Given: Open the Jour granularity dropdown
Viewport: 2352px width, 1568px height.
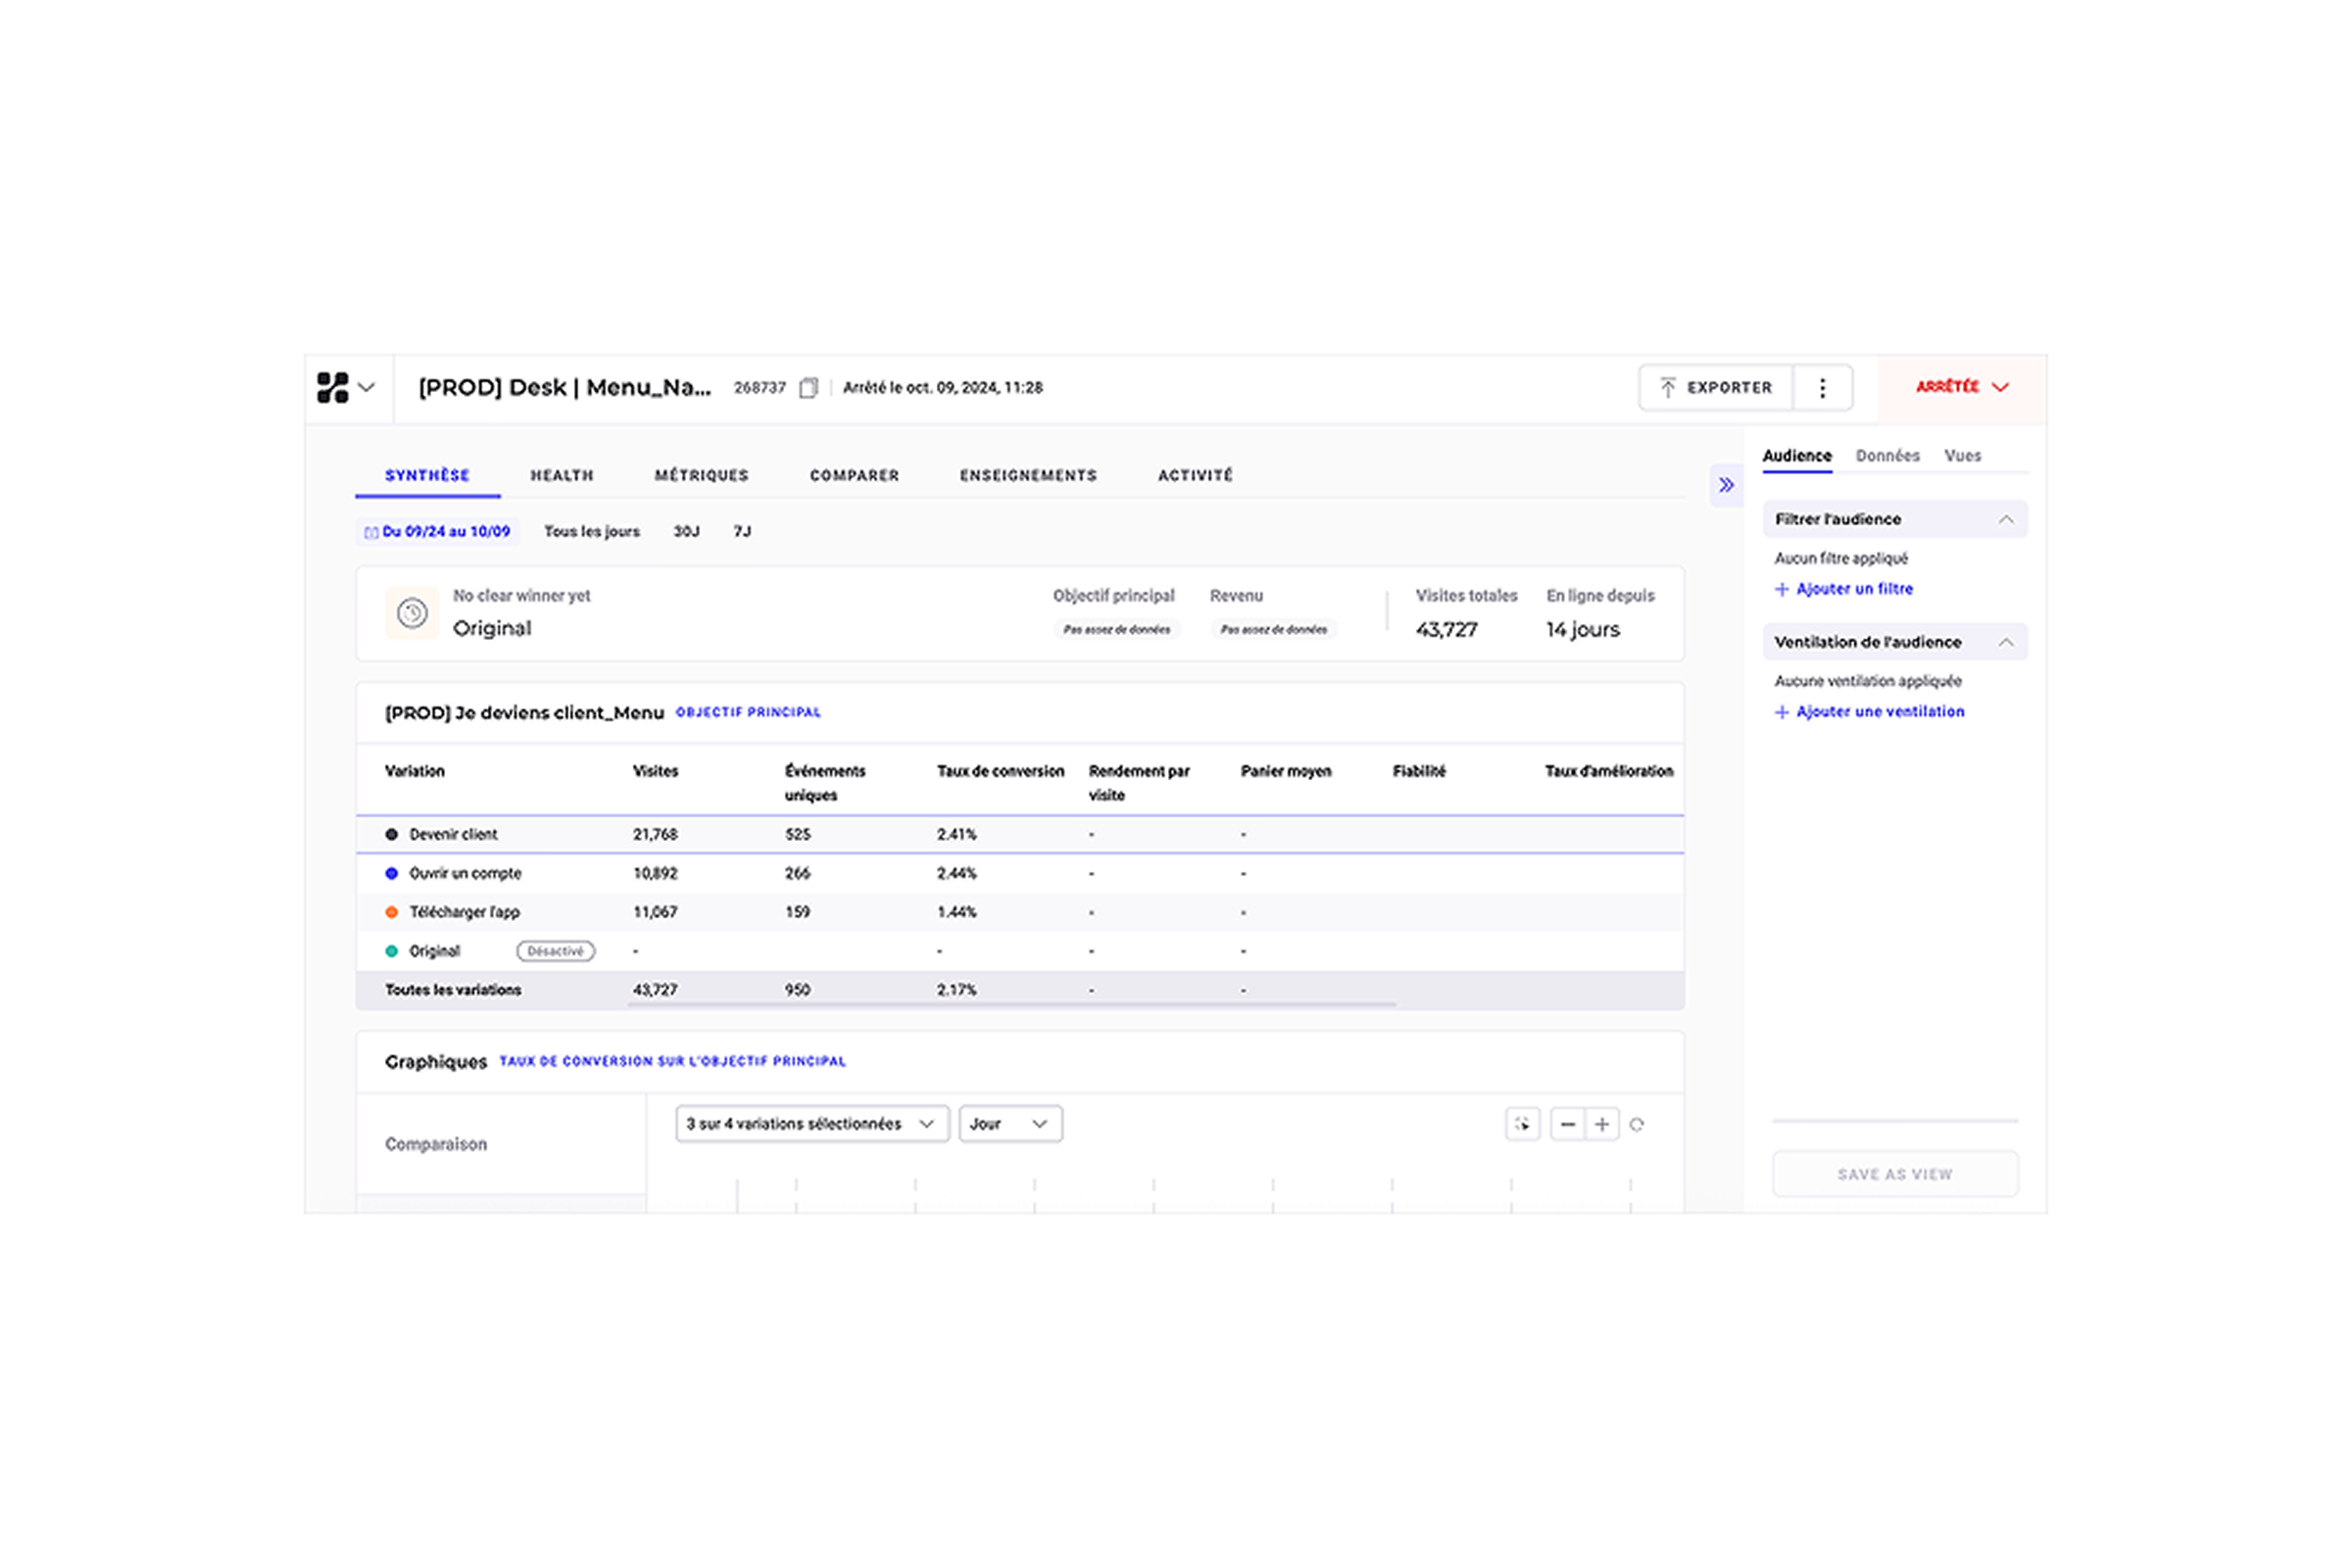Looking at the screenshot, I should click(1009, 1124).
